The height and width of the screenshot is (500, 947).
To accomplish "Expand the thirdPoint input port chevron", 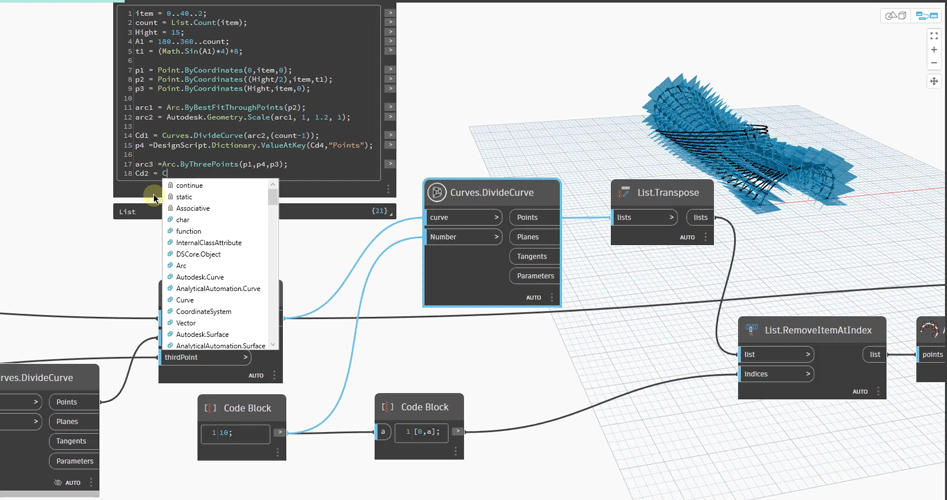I will pos(246,357).
